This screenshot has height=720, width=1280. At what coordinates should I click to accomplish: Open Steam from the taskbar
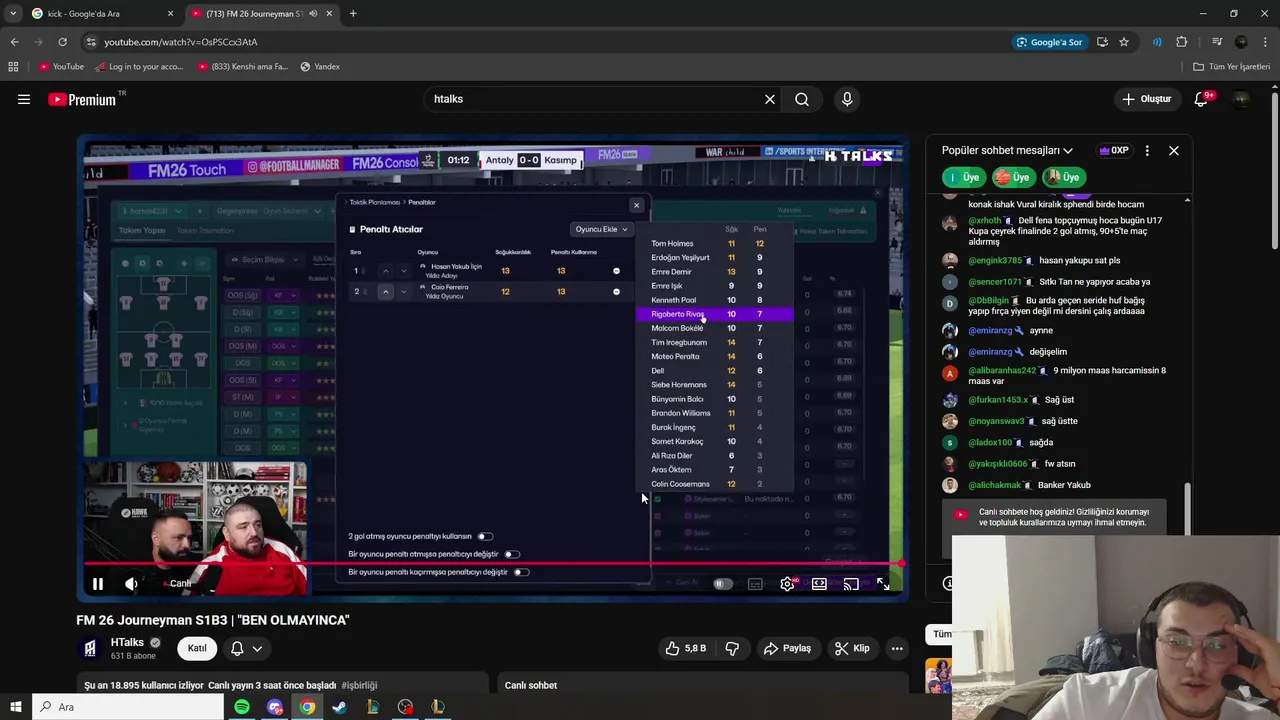pyautogui.click(x=340, y=707)
